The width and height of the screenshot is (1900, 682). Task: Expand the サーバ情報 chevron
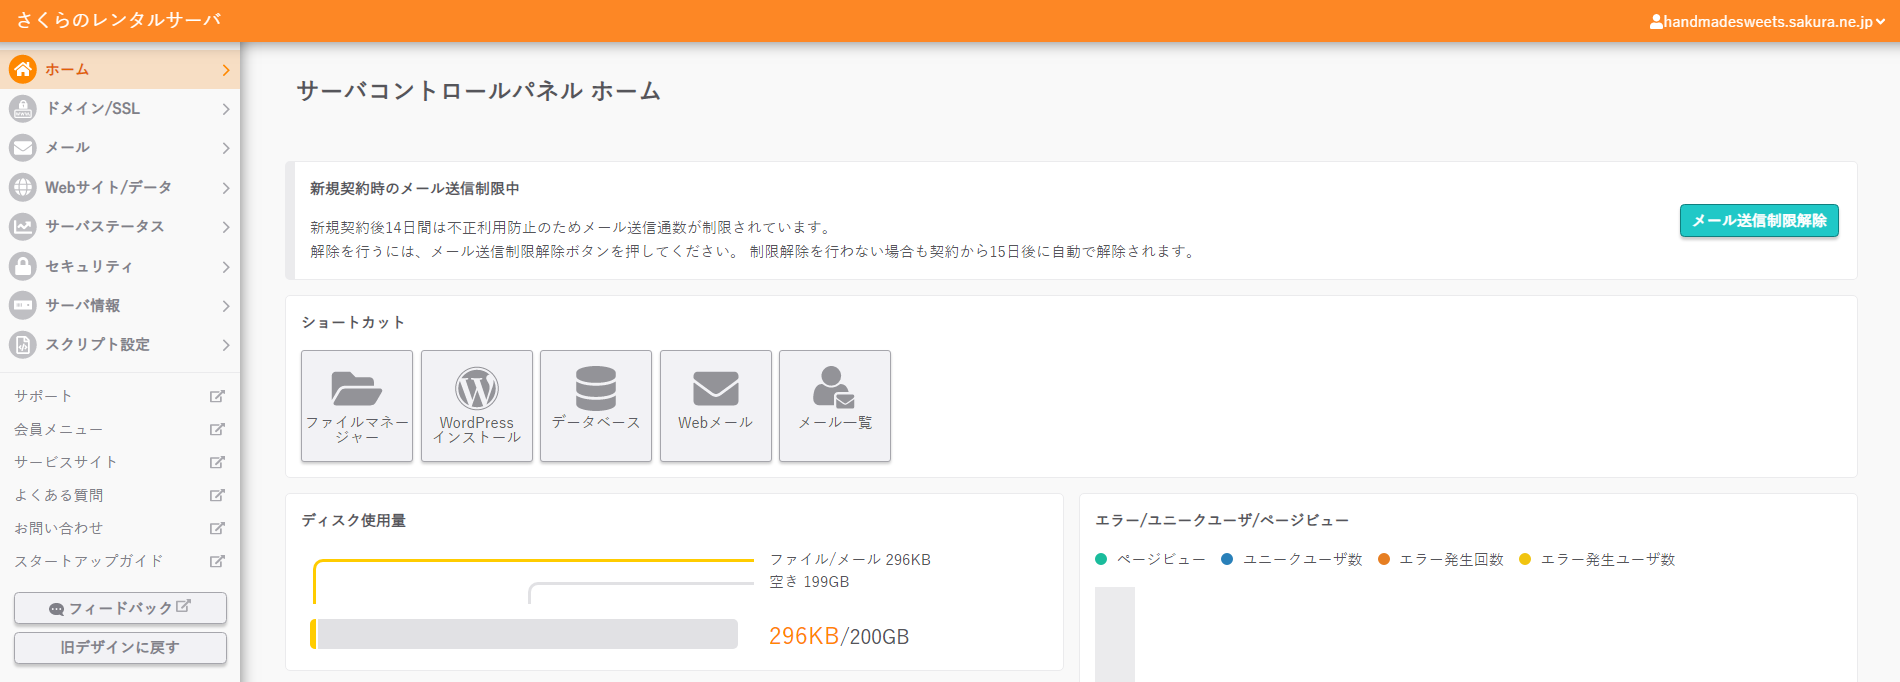pyautogui.click(x=226, y=306)
